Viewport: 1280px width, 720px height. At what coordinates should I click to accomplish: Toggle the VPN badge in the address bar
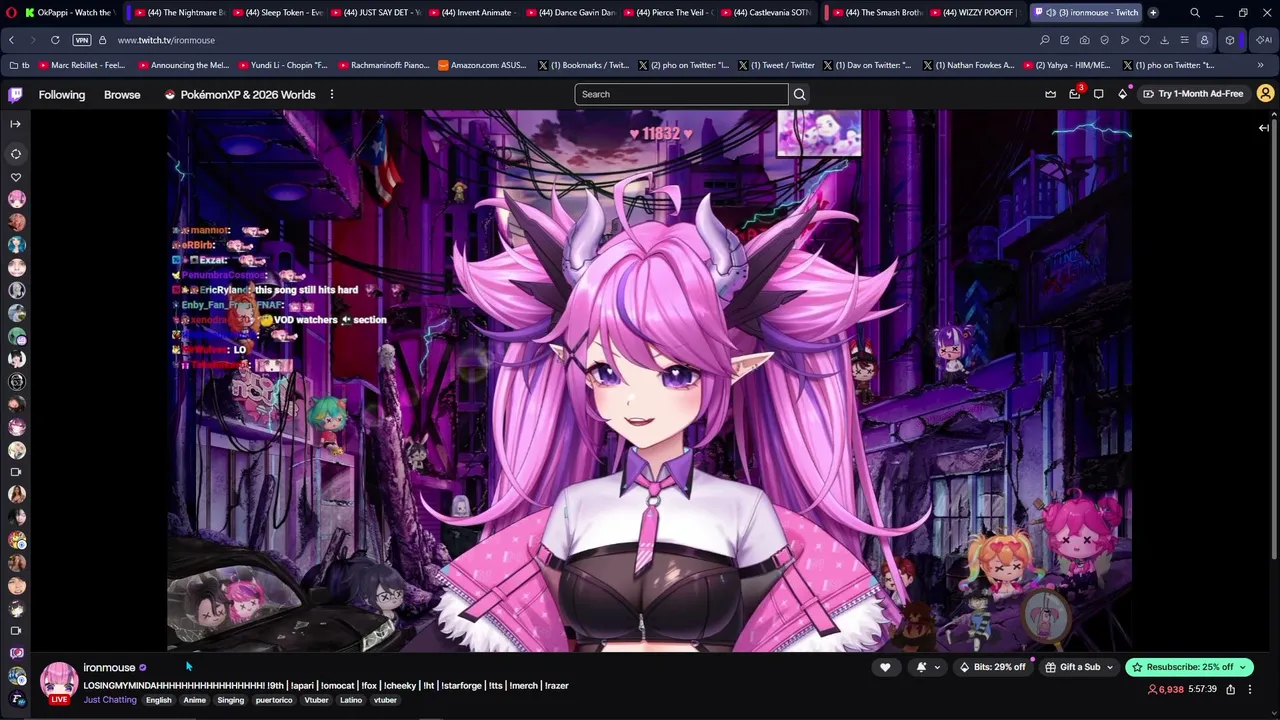click(x=82, y=40)
